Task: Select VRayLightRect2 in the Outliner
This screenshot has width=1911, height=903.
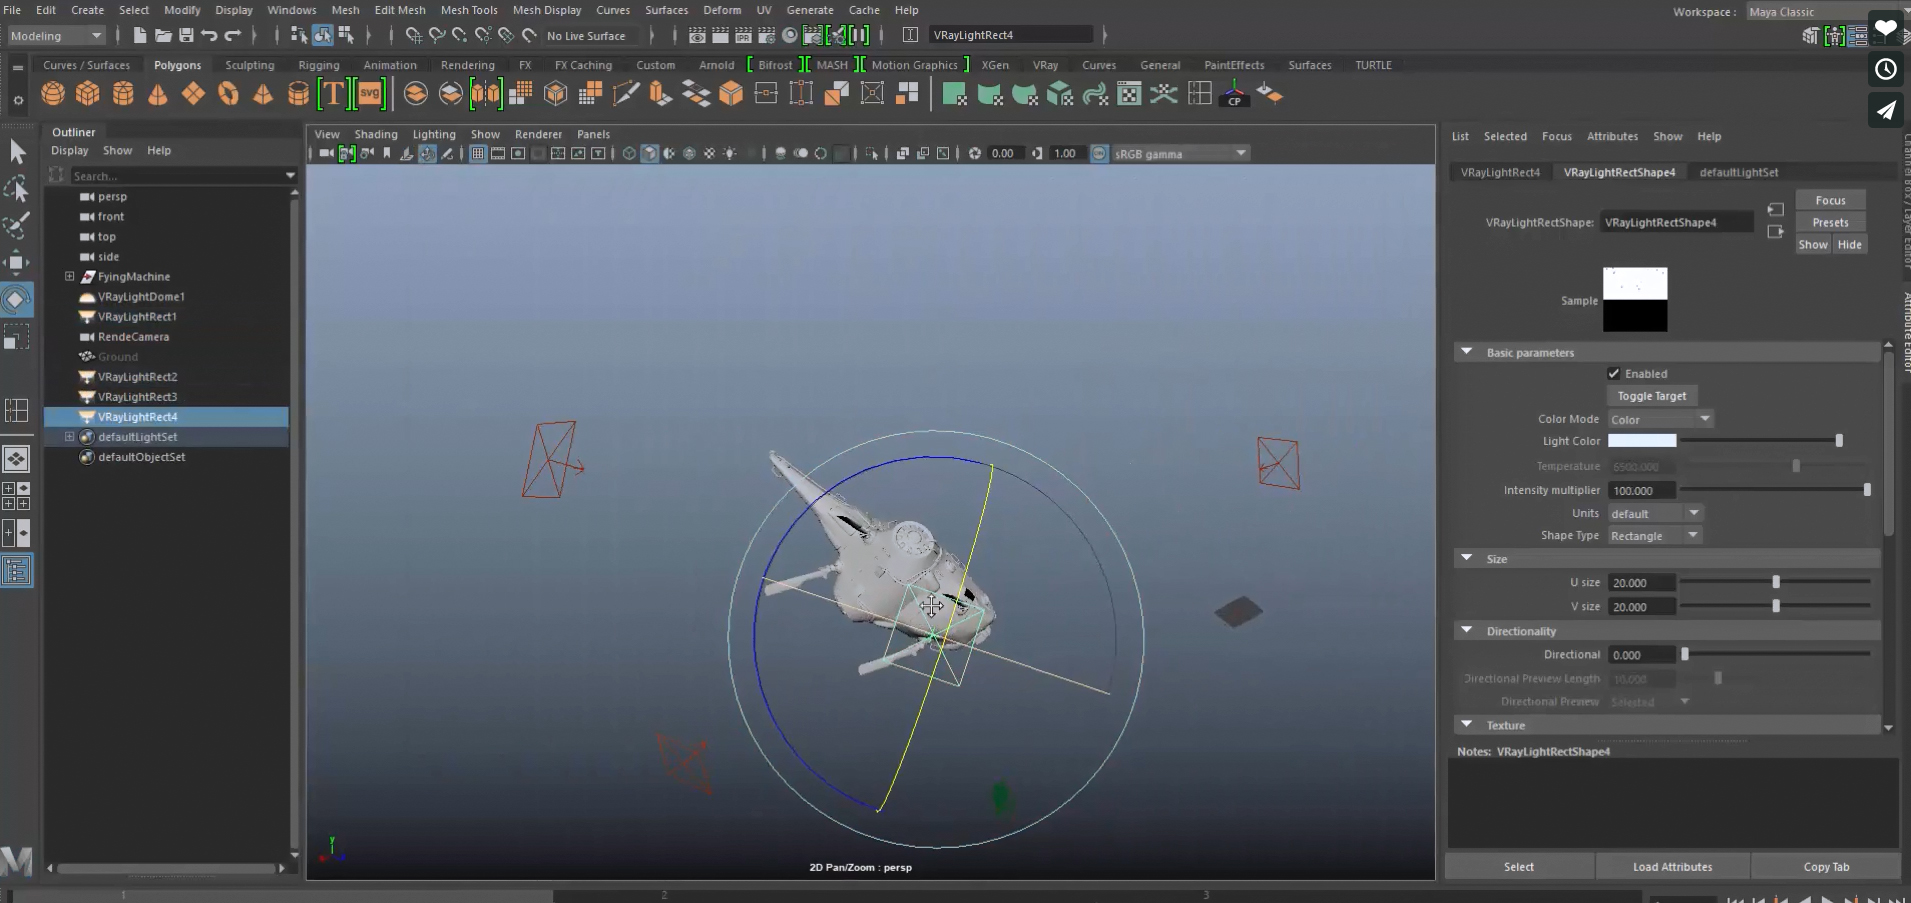Action: pos(137,377)
